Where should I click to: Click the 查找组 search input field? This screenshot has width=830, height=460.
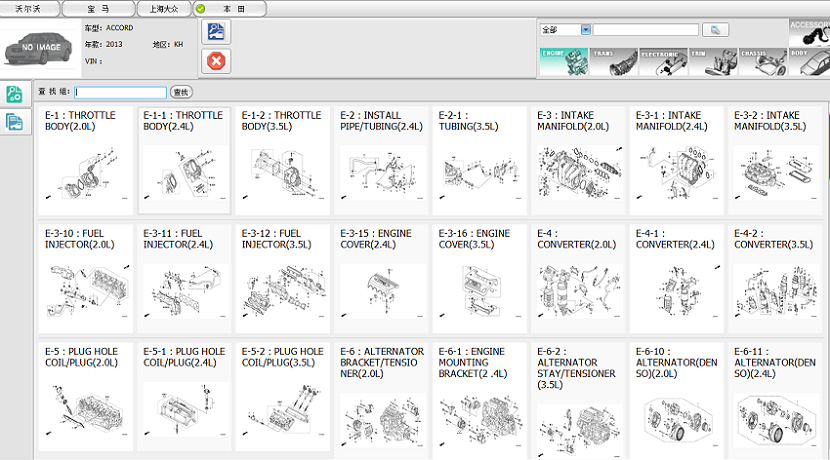click(x=120, y=92)
